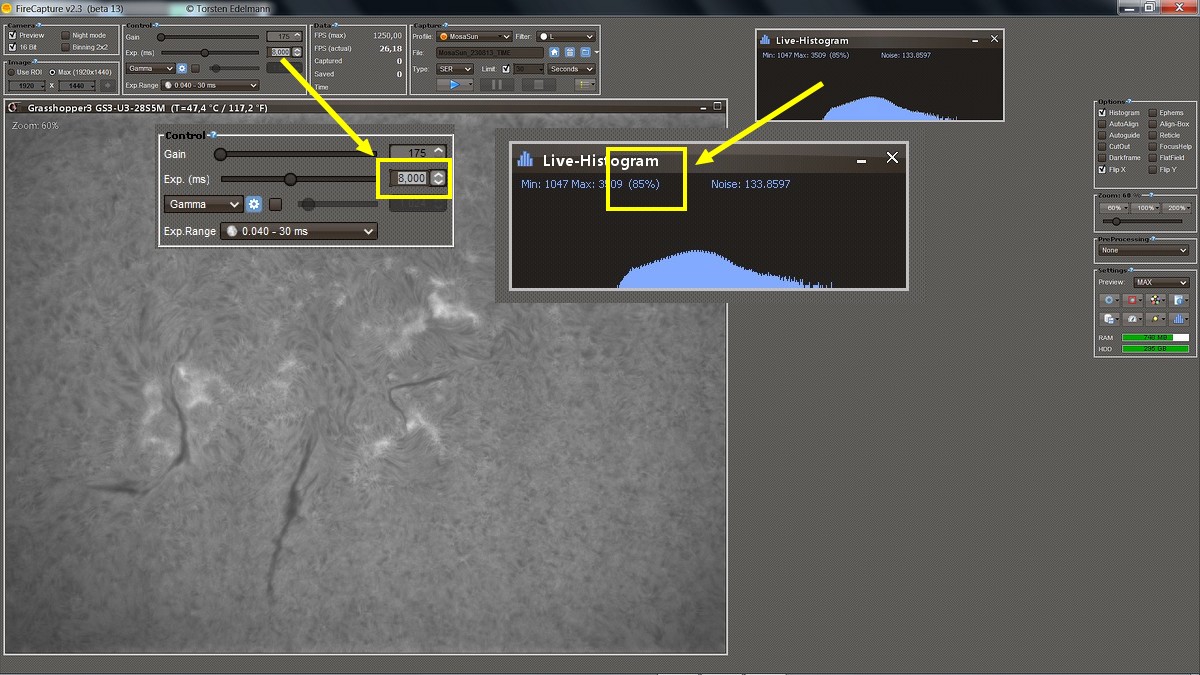Image resolution: width=1200 pixels, height=675 pixels.
Task: Click the Control panel help icon in top toolbar
Action: coord(154,25)
